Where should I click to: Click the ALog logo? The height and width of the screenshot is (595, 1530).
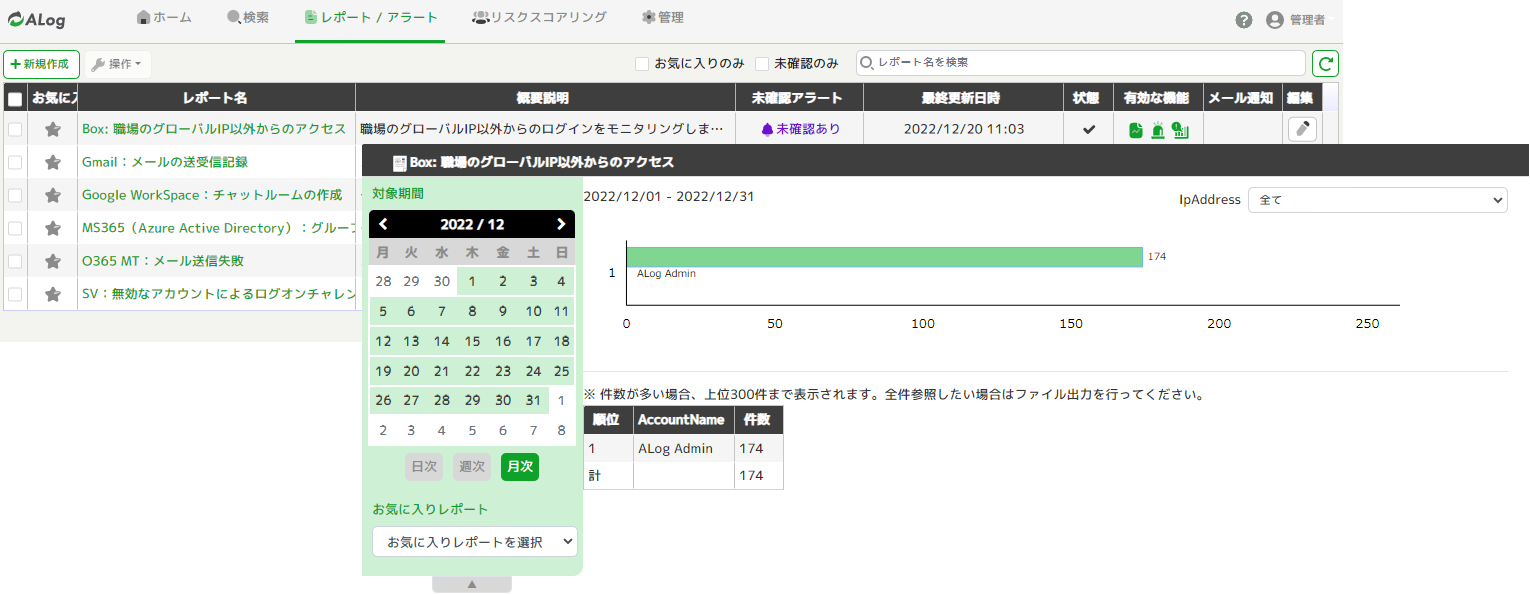(38, 18)
